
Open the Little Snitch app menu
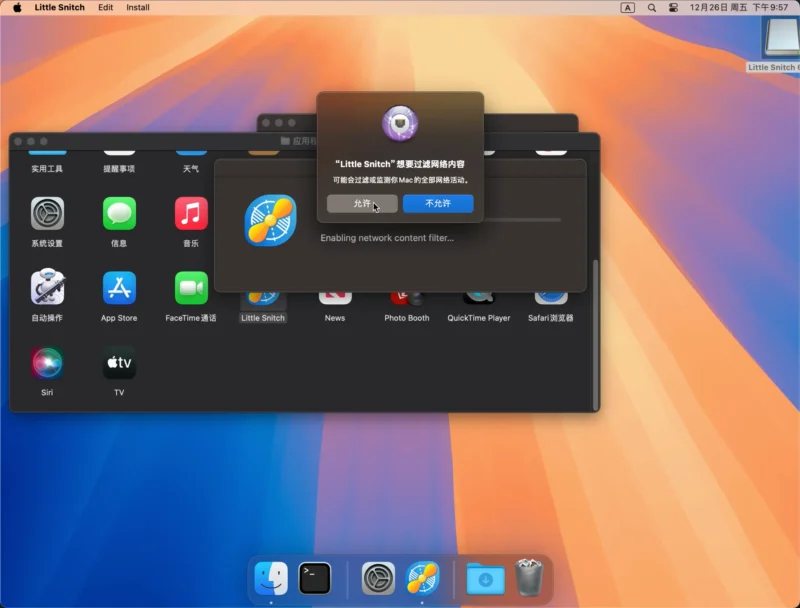(60, 7)
